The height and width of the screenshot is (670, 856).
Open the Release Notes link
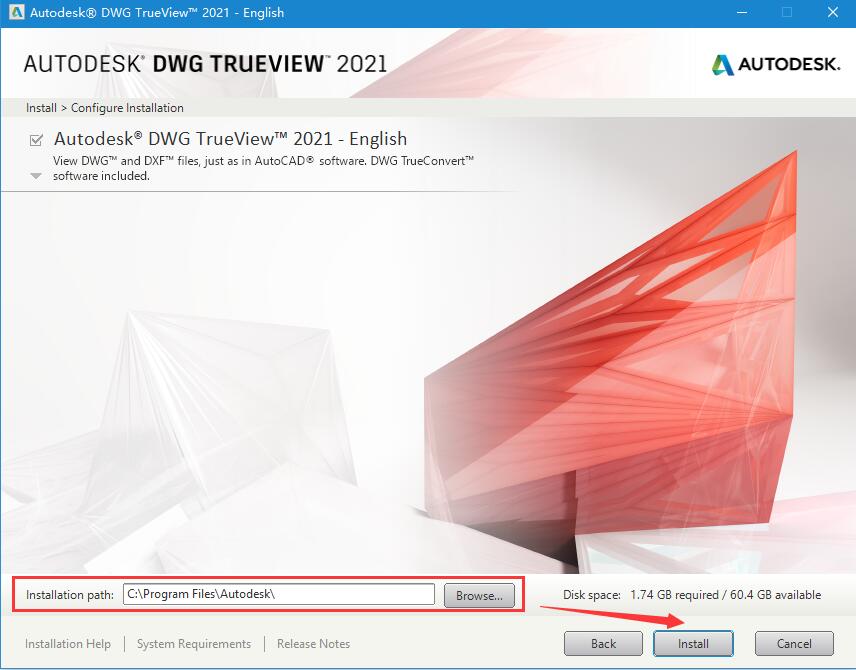click(313, 644)
